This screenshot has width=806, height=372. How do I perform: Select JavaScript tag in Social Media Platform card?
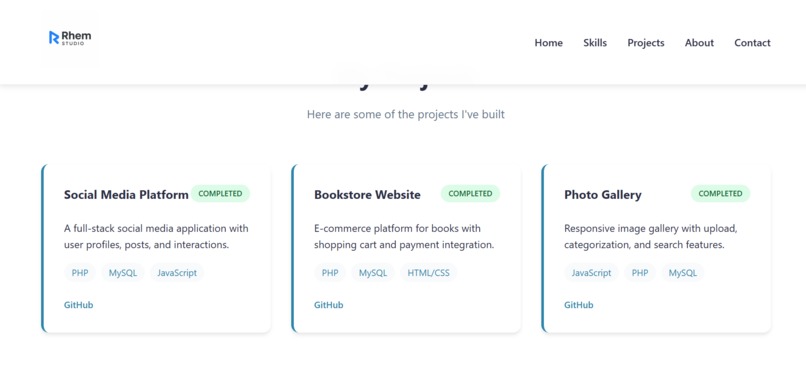177,273
